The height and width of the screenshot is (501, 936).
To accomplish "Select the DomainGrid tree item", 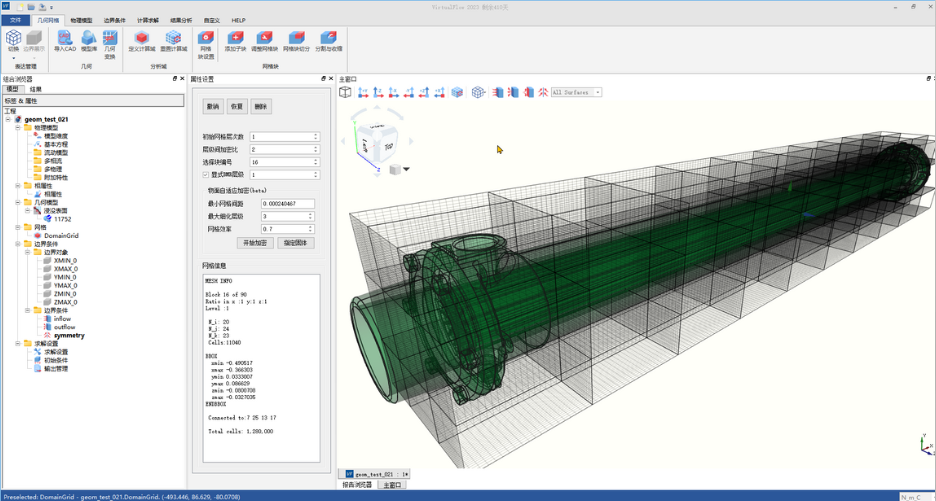I will point(61,236).
